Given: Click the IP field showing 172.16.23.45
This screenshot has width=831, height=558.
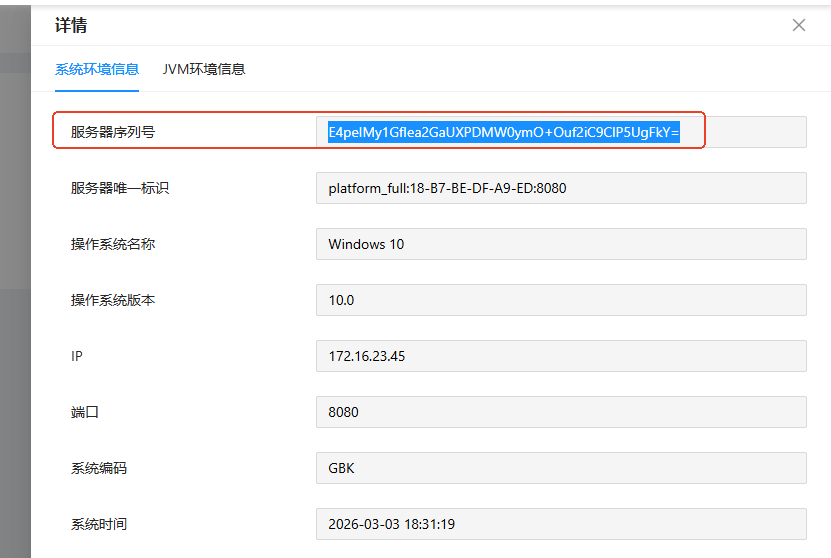Looking at the screenshot, I should [560, 356].
